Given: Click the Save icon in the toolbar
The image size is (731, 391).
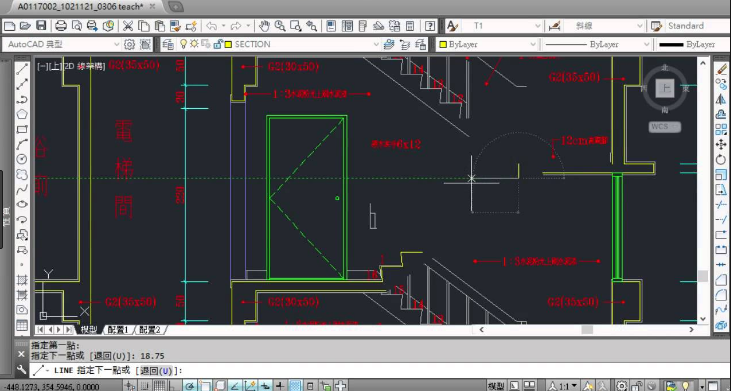Looking at the screenshot, I should point(41,26).
